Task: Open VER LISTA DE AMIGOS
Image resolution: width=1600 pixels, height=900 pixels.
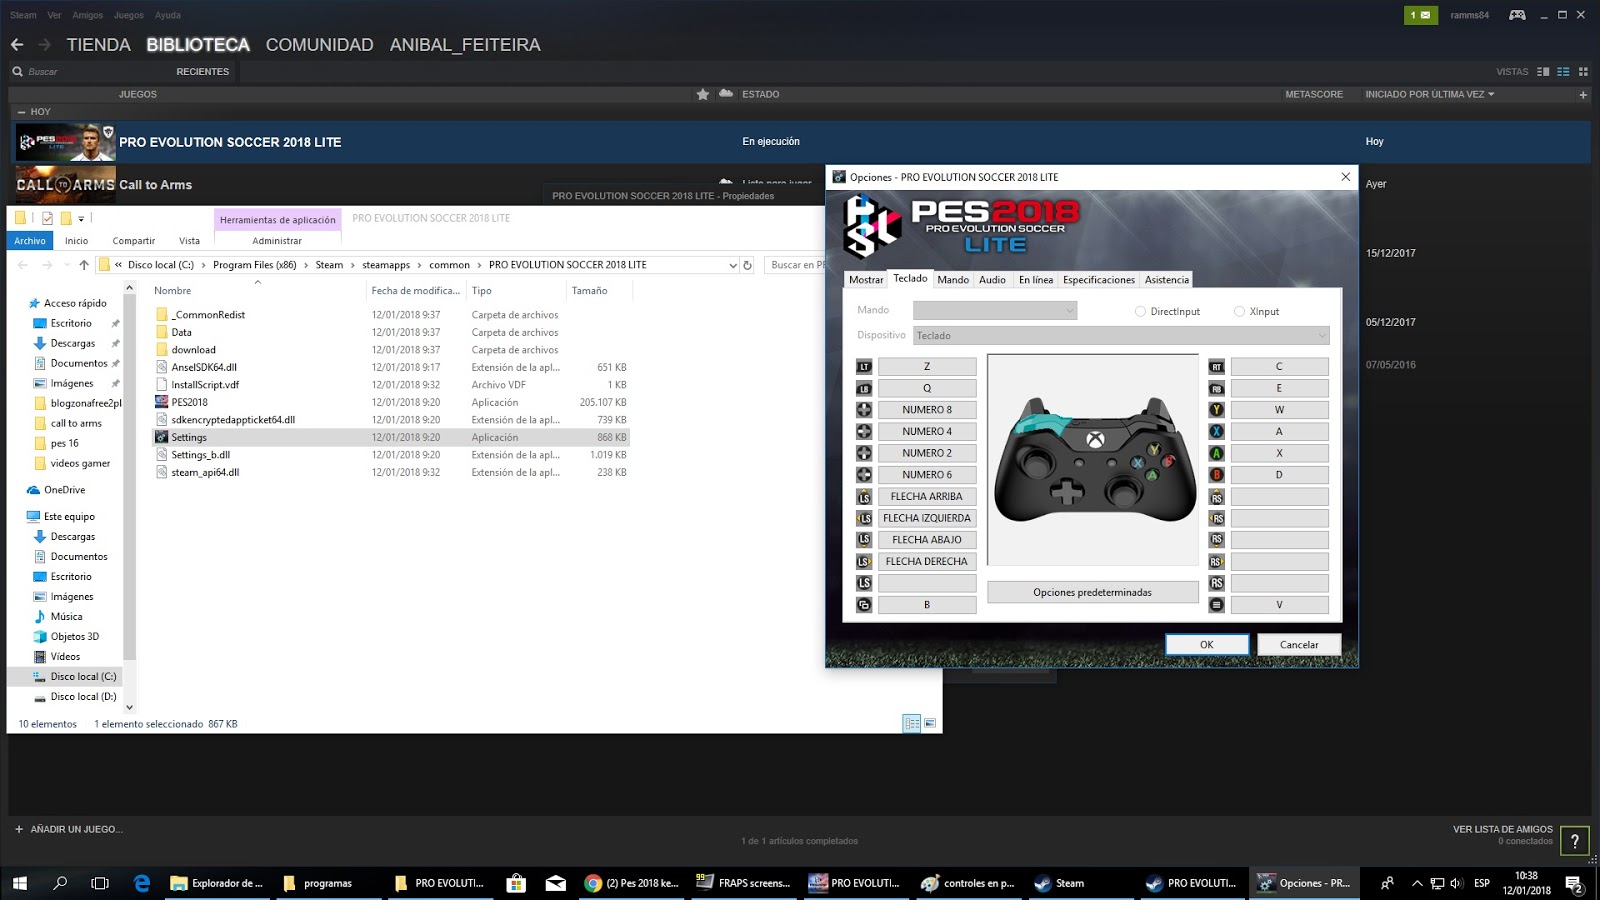Action: [1503, 829]
